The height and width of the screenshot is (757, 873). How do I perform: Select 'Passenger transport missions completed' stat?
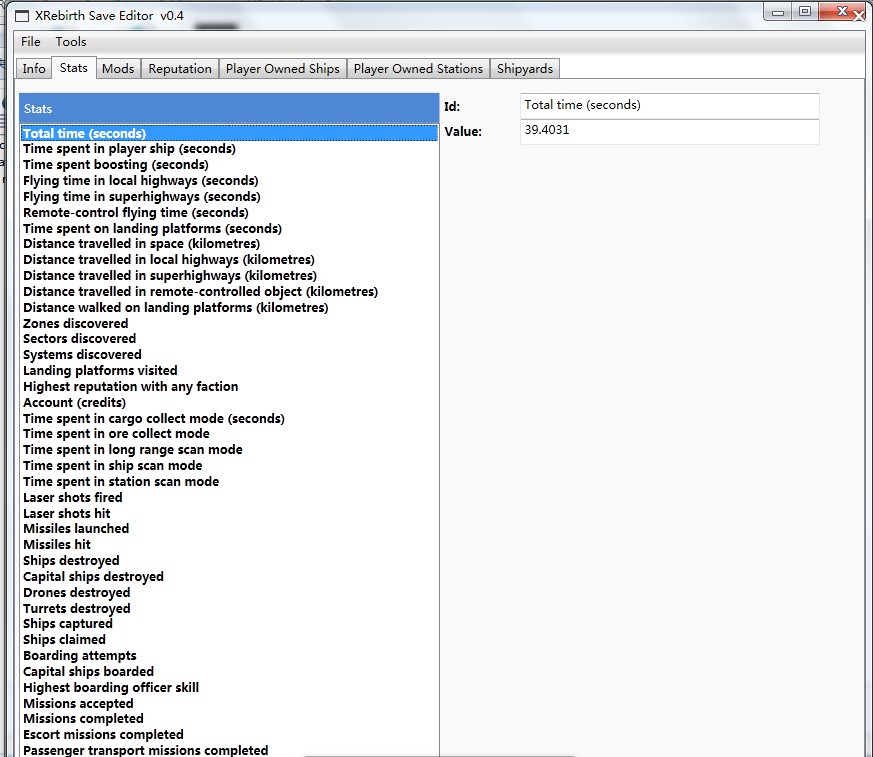point(229,750)
